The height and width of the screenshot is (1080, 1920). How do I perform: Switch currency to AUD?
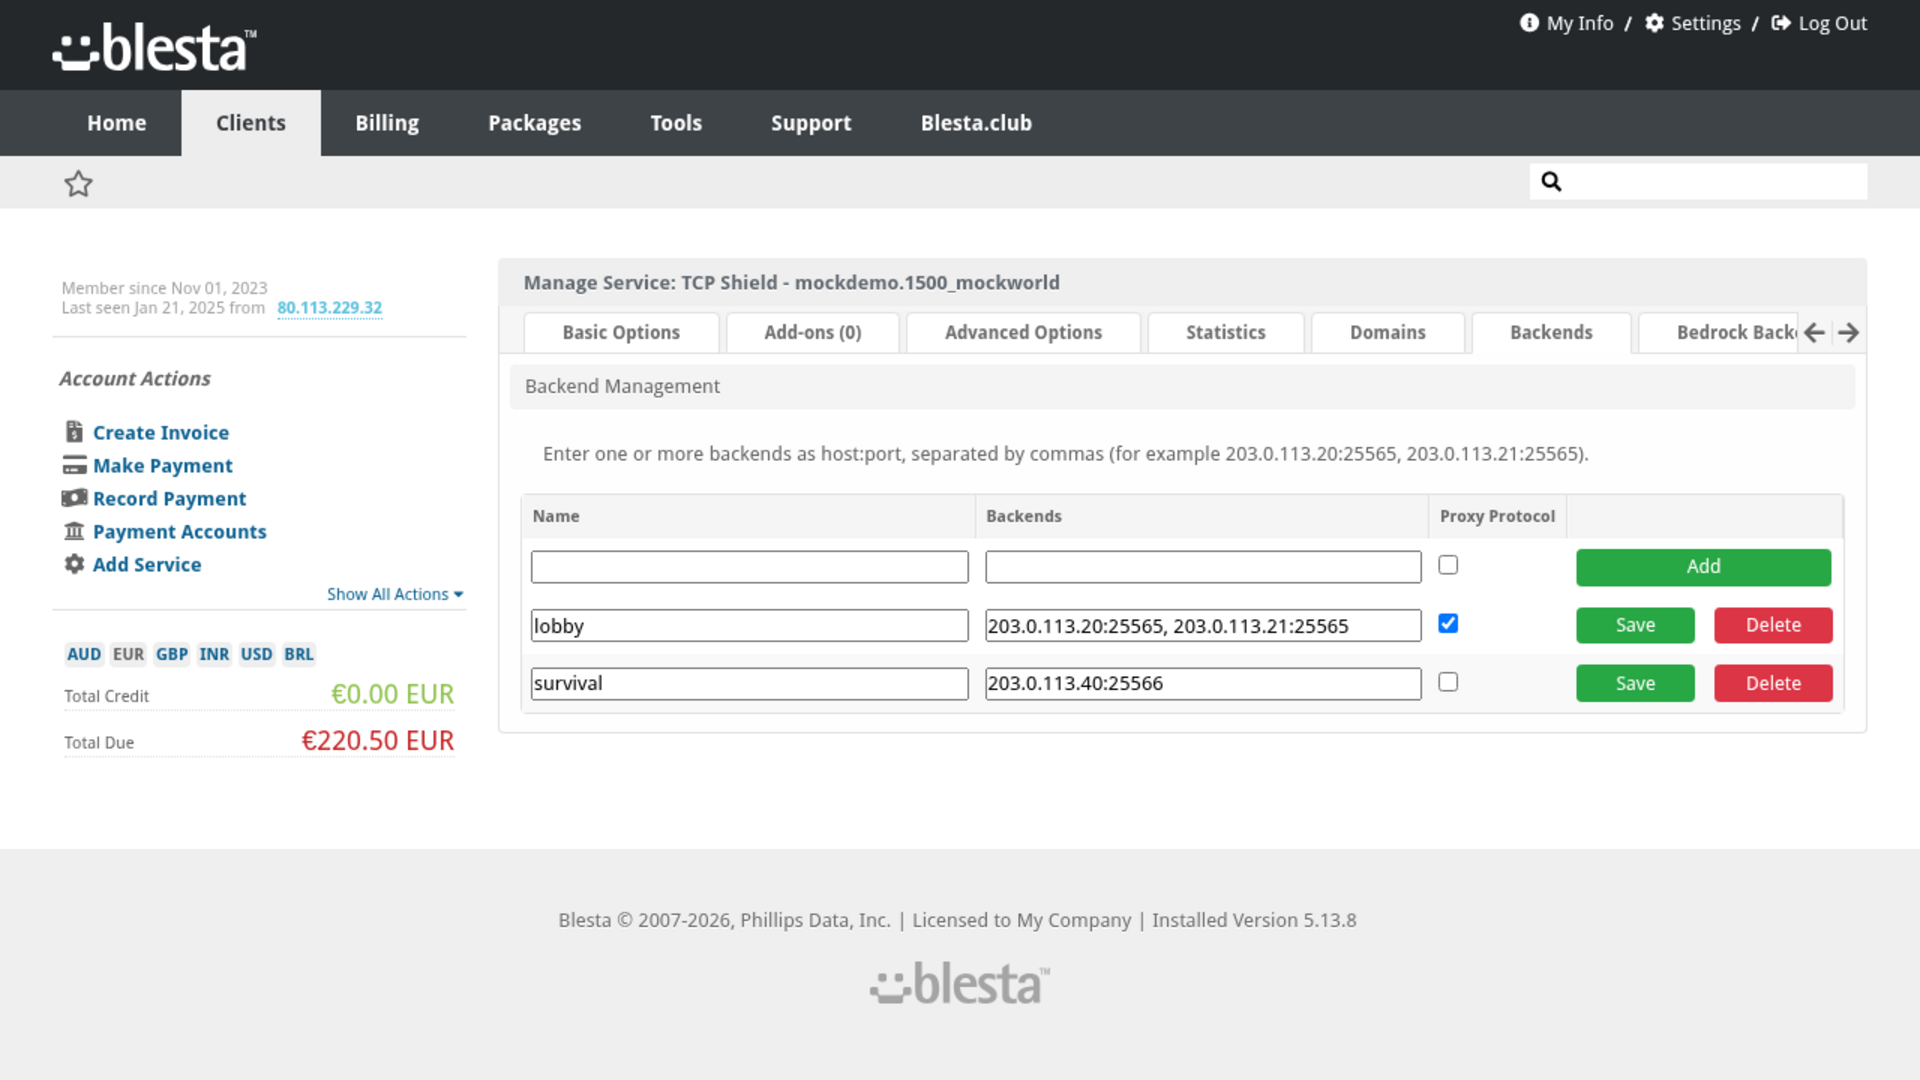click(84, 654)
